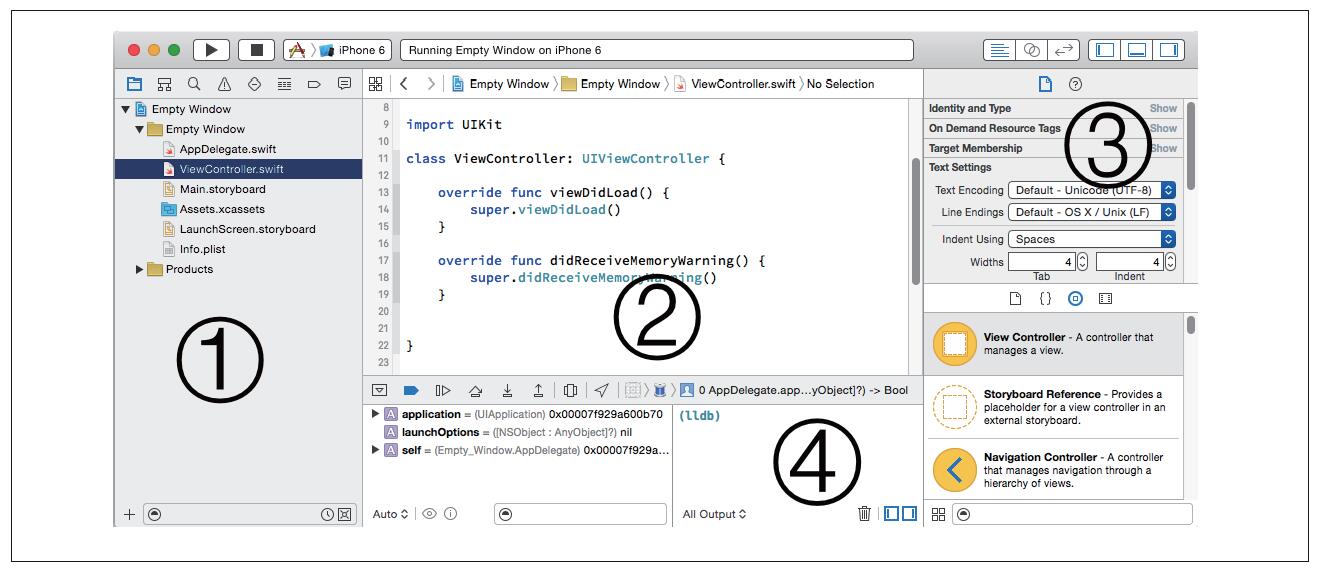Click the Step Out icon
The image size is (1320, 572).
pos(538,390)
